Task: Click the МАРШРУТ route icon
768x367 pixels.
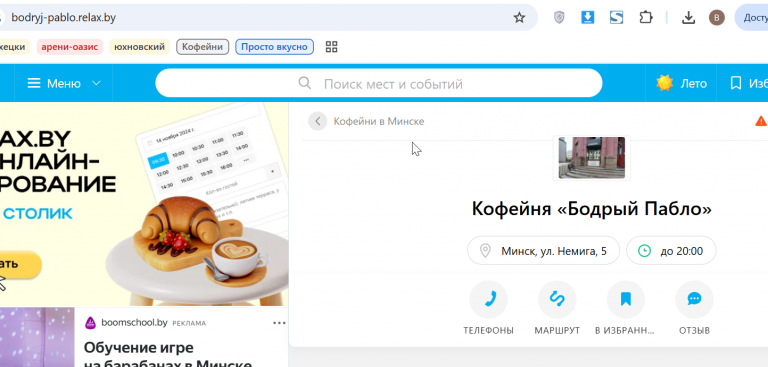Action: point(557,299)
